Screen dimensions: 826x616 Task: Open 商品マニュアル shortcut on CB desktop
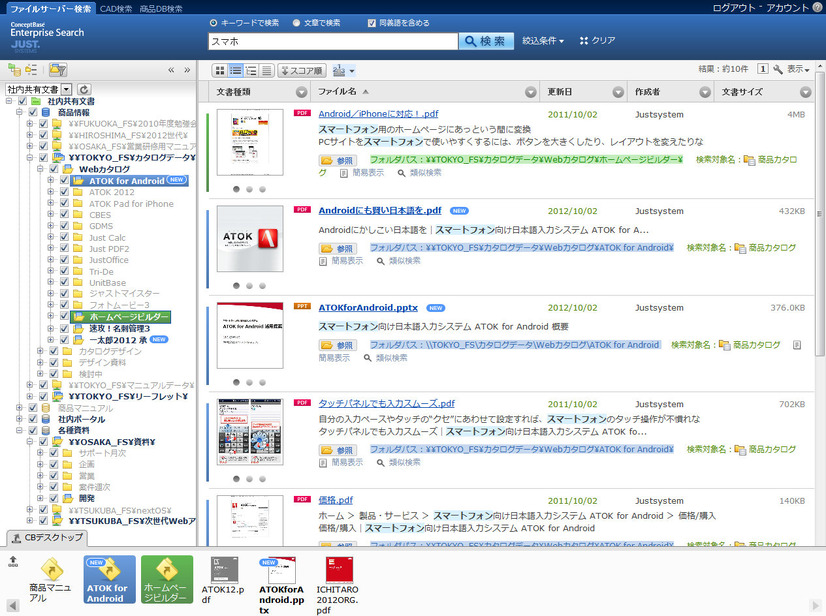pyautogui.click(x=51, y=580)
